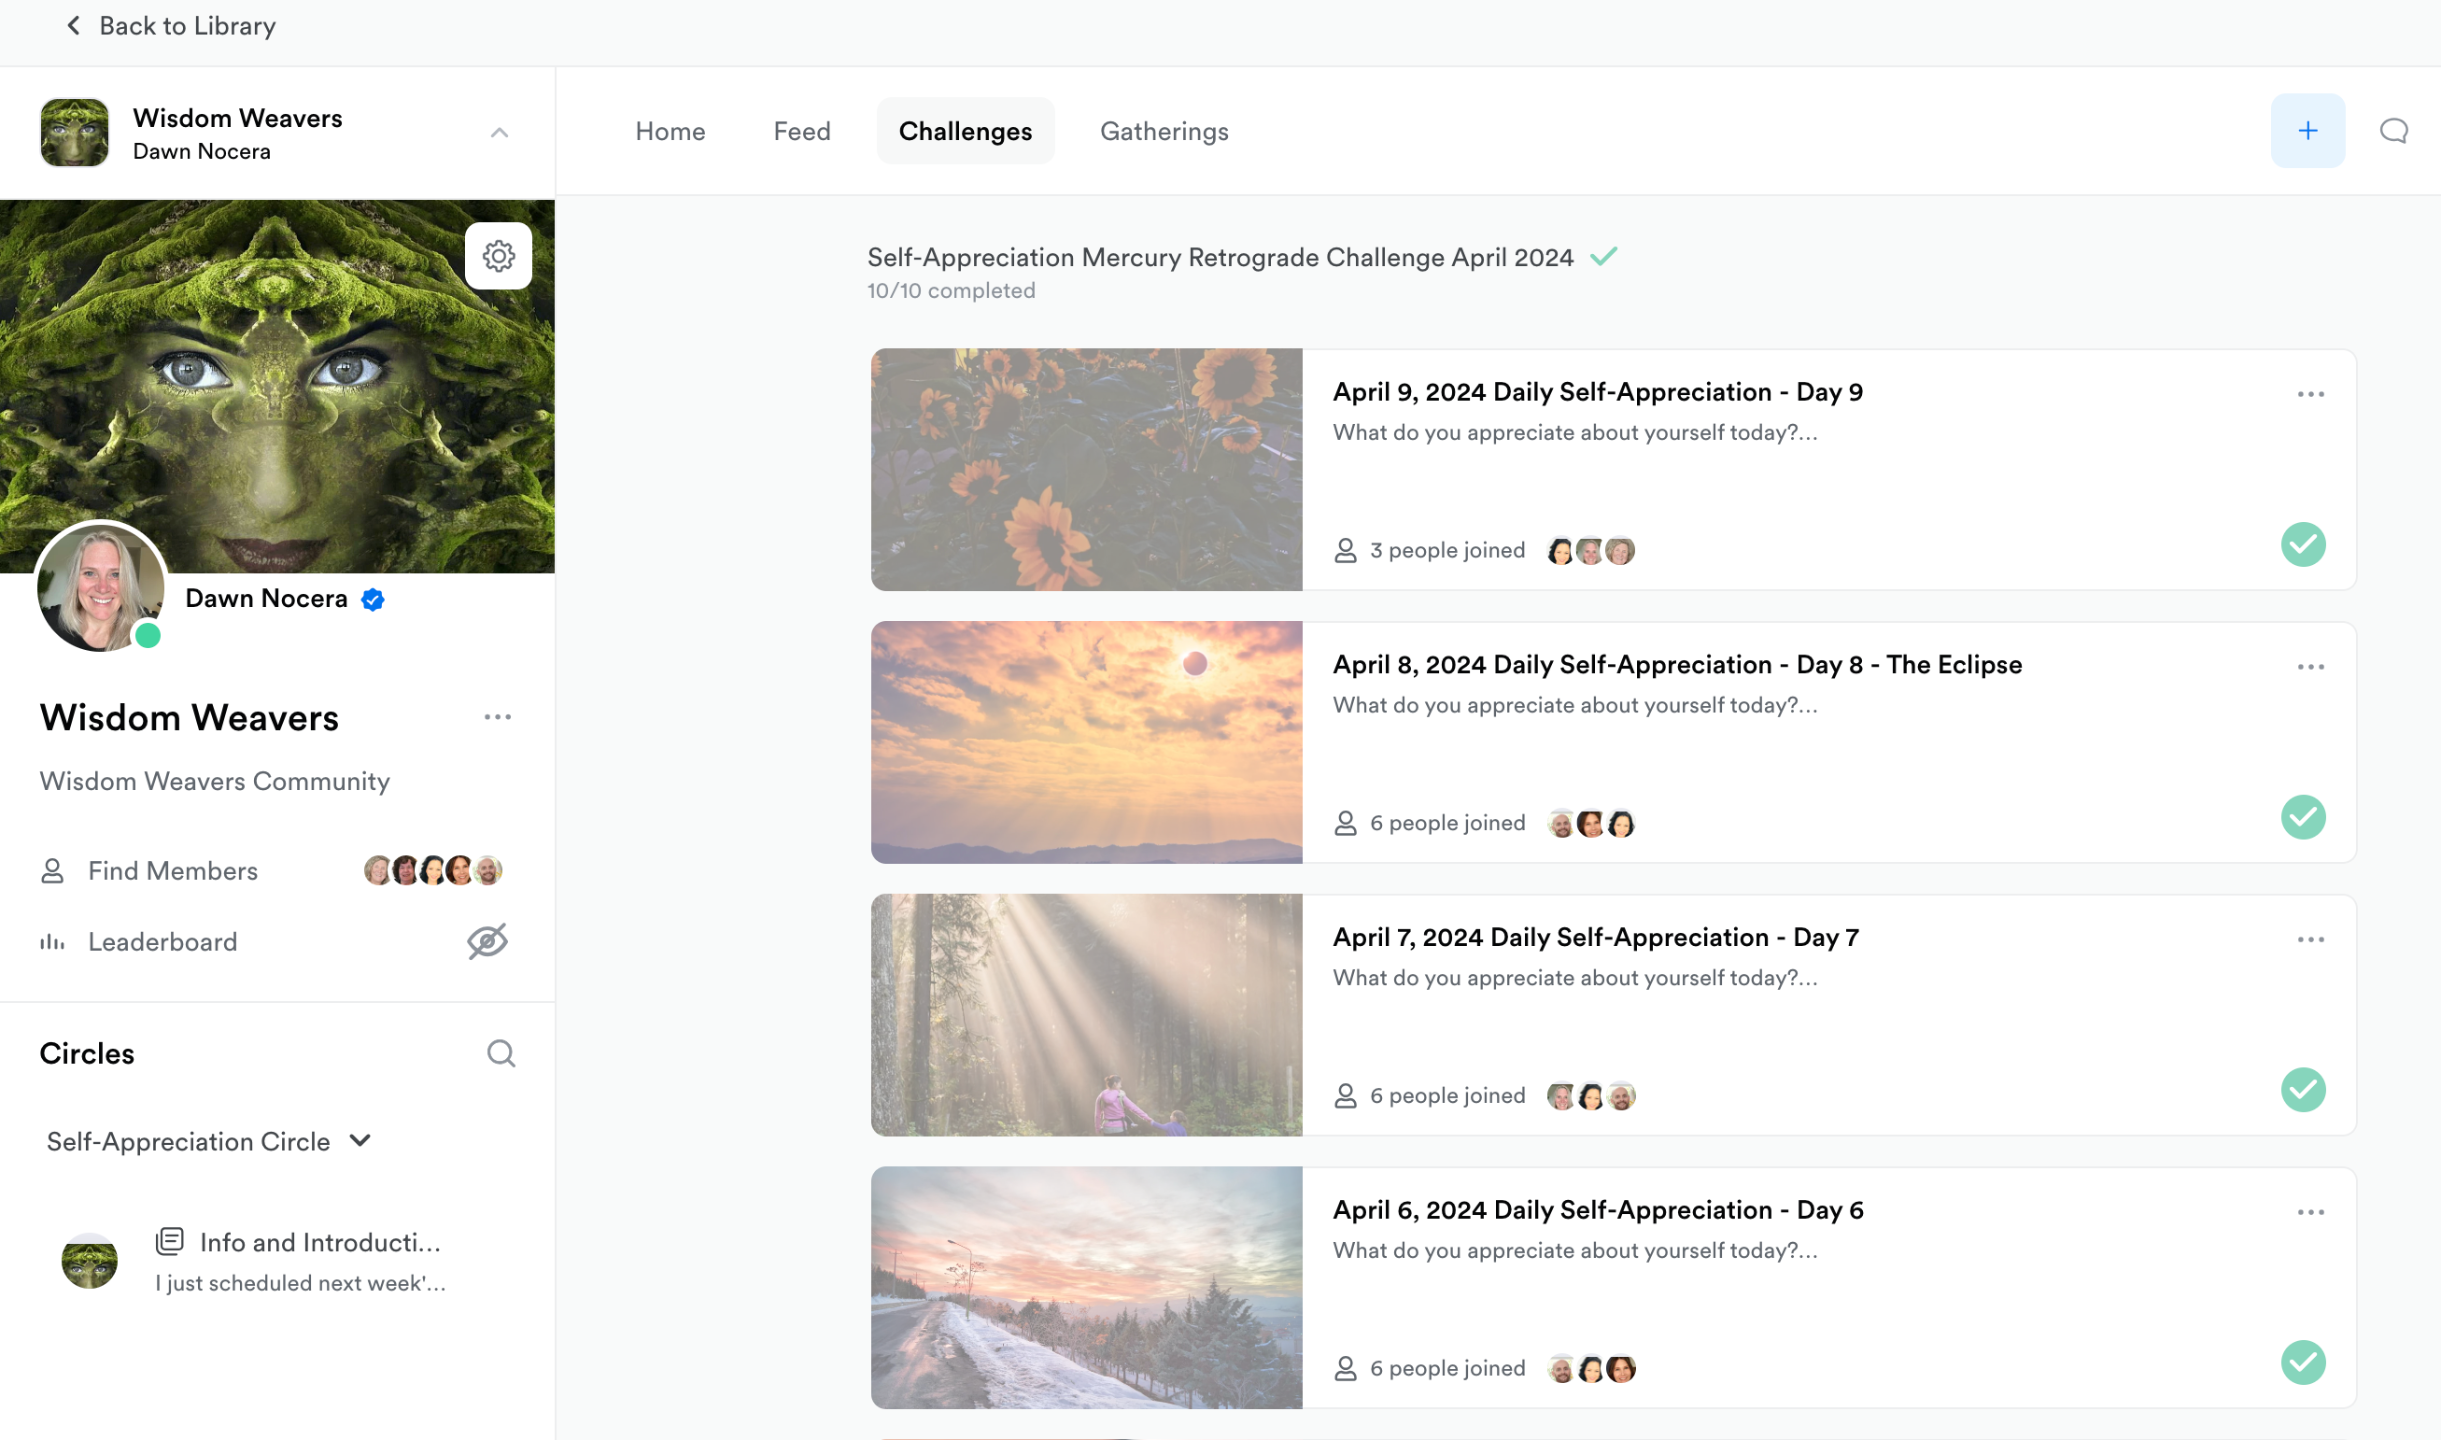Viewport: 2441px width, 1440px height.
Task: Collapse the Wisdom Weavers community chevron
Action: [499, 133]
